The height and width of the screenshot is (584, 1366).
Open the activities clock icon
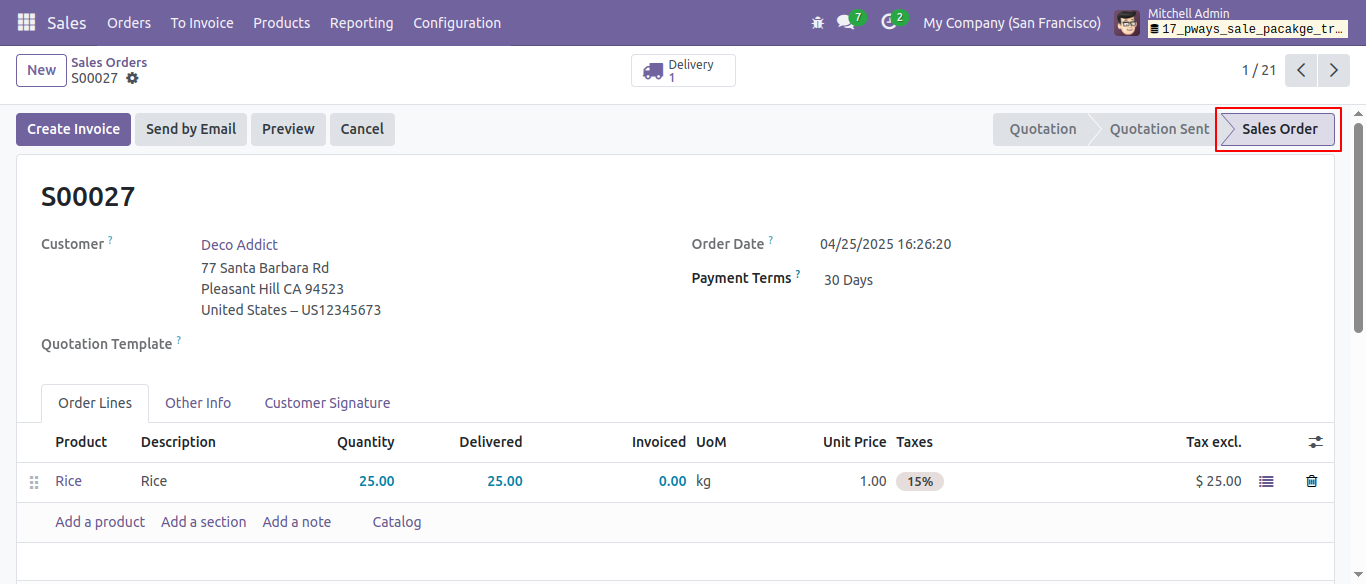[888, 22]
